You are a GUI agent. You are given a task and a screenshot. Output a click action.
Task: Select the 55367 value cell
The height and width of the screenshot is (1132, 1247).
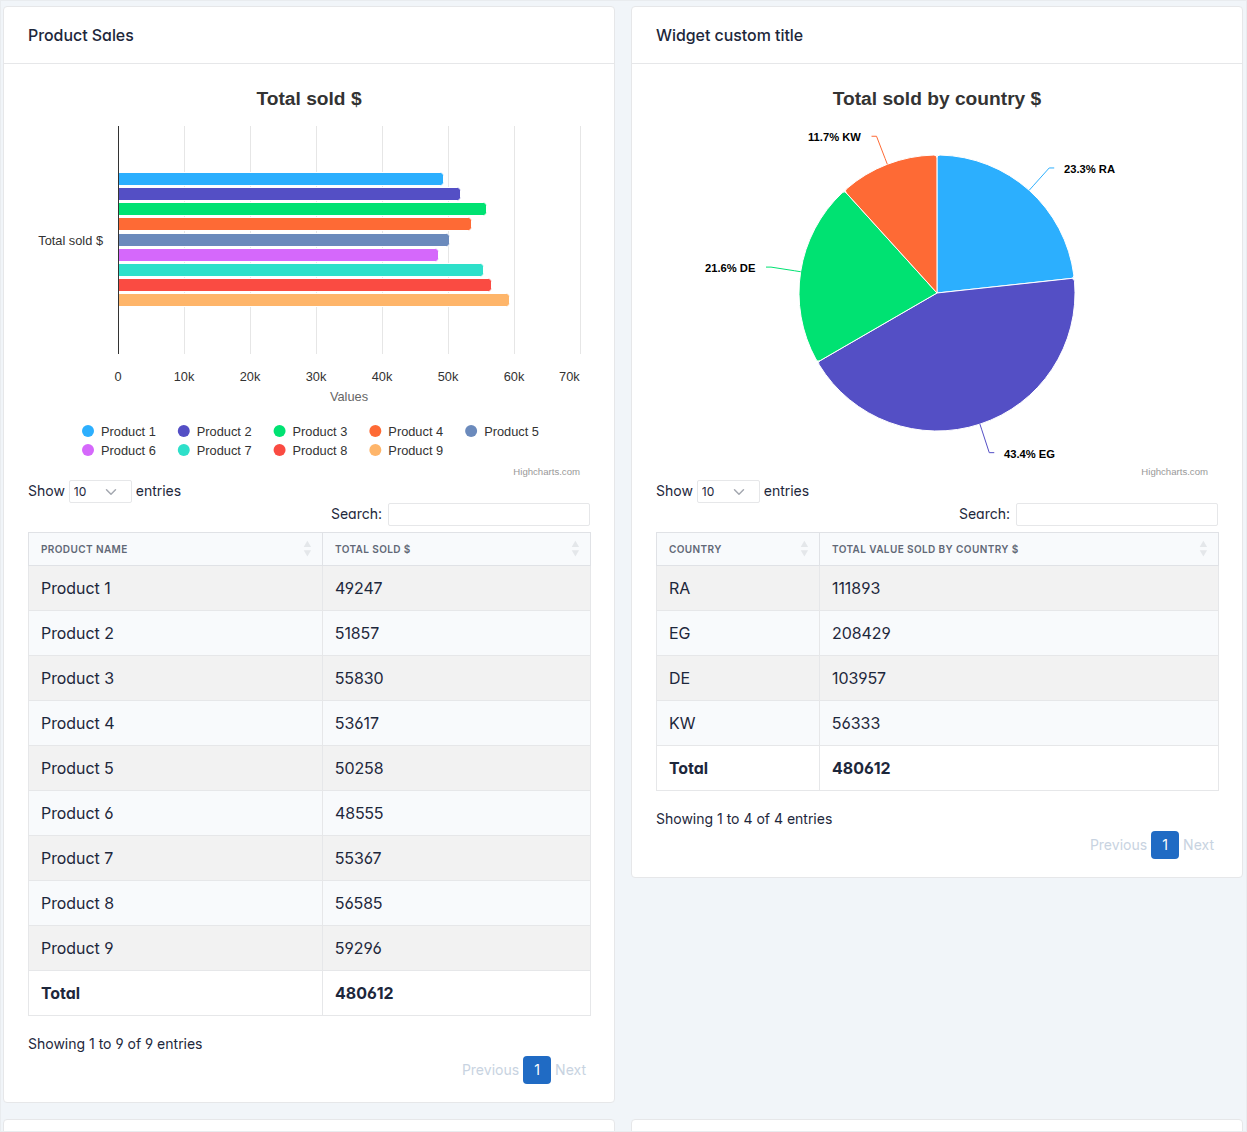[x=456, y=858]
